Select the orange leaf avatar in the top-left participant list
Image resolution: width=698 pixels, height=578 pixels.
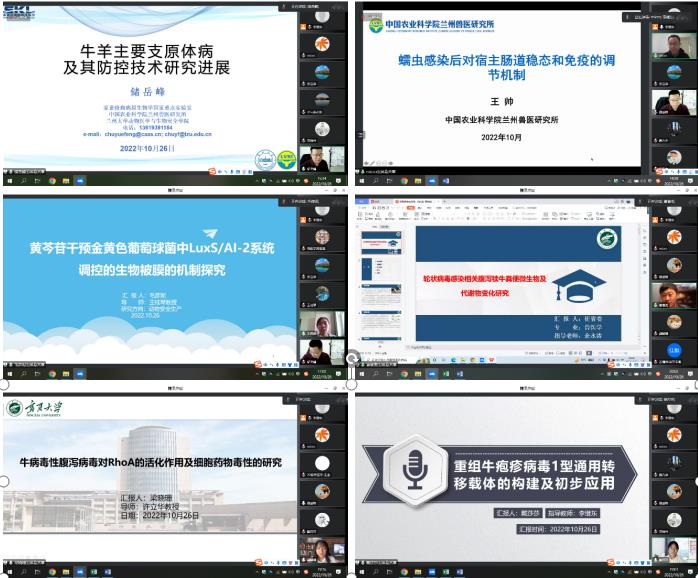pos(322,44)
